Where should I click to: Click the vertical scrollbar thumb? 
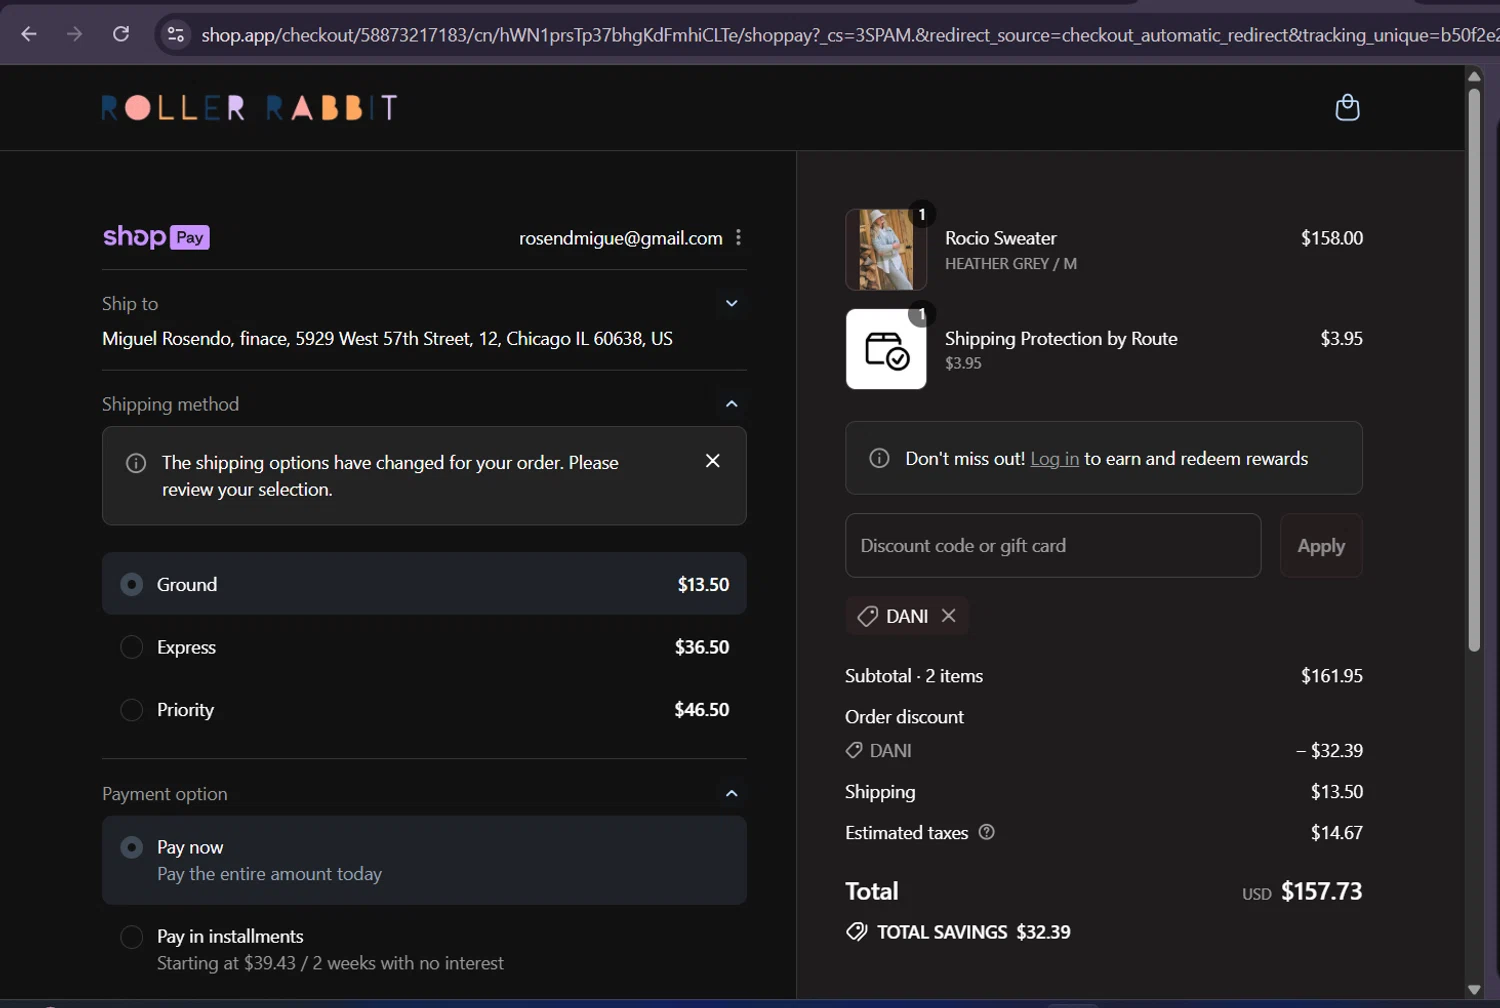1474,370
